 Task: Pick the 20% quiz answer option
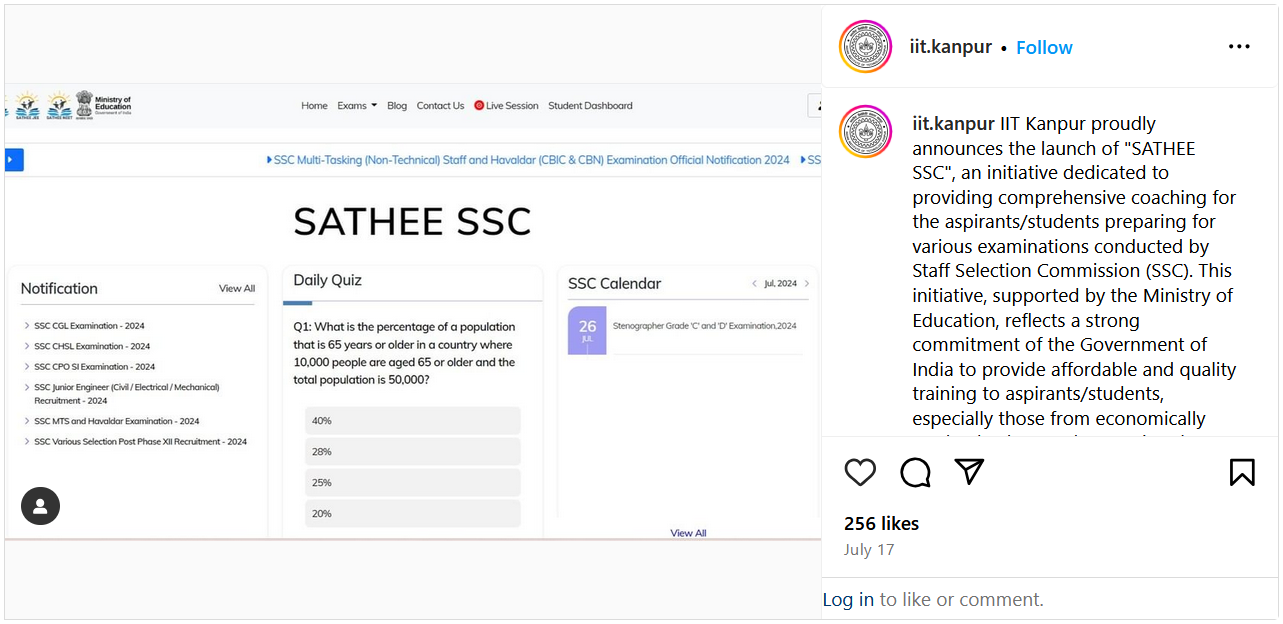coord(412,514)
